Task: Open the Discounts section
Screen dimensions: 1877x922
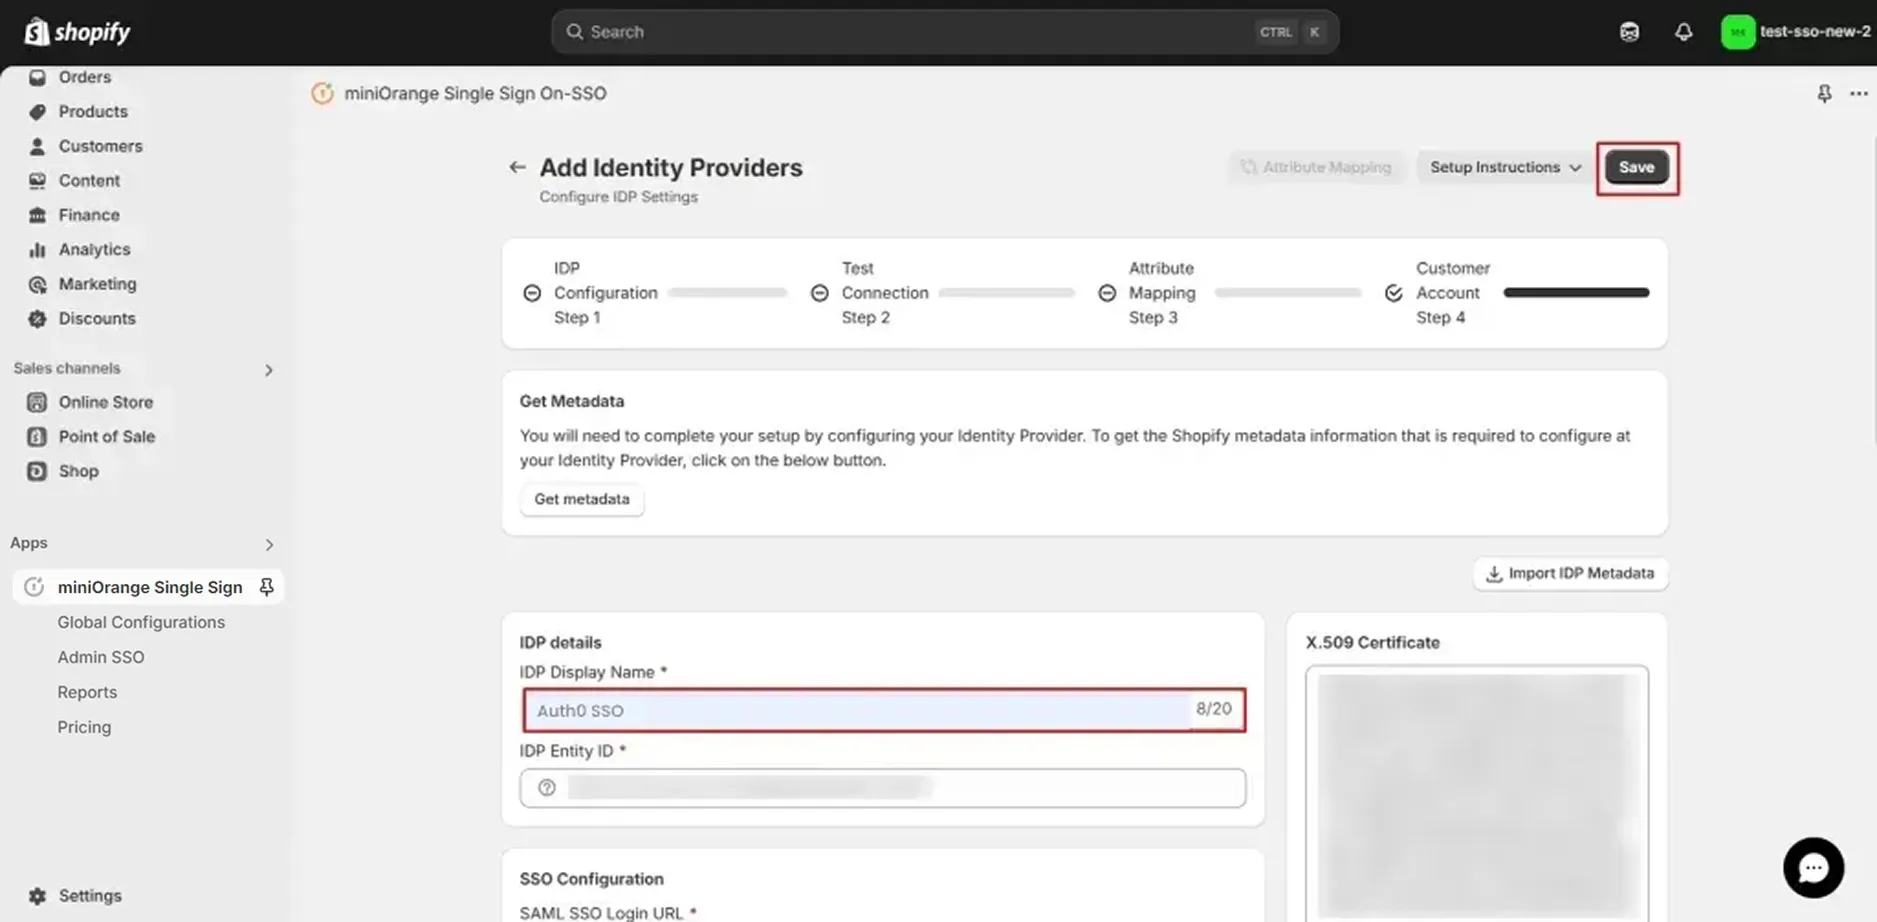Action: tap(96, 318)
